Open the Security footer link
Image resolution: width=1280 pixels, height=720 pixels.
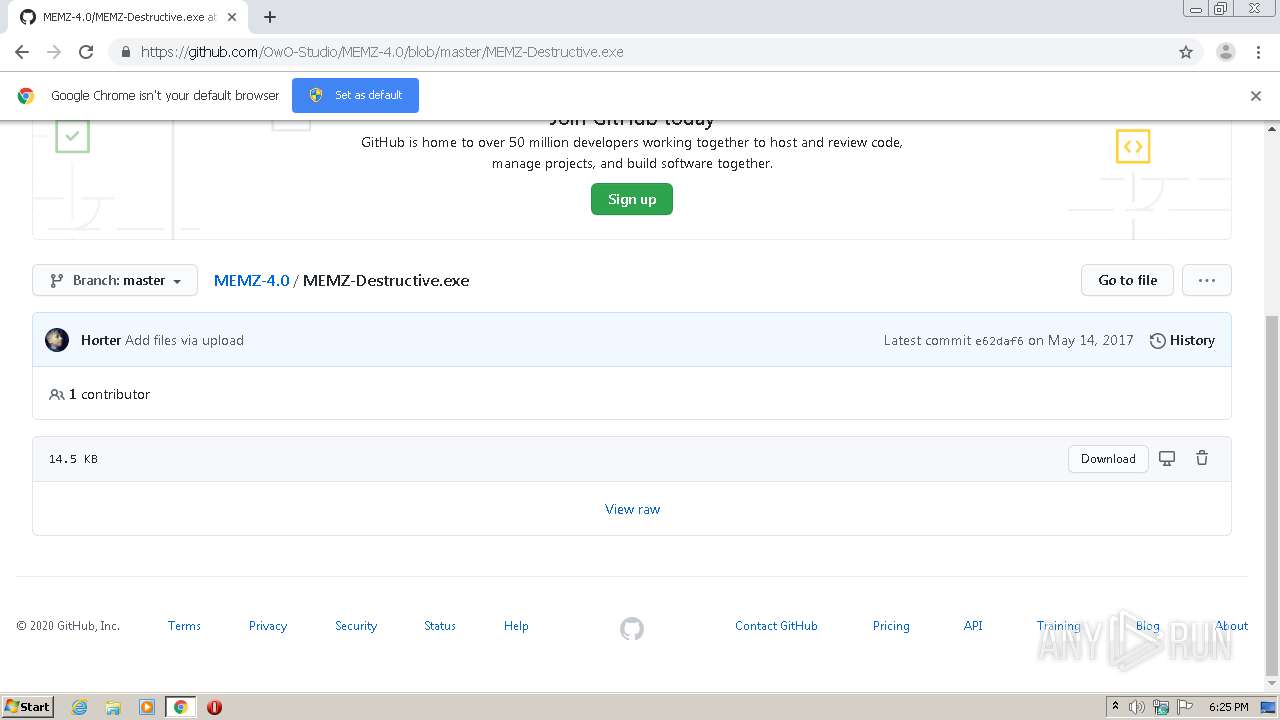tap(356, 626)
